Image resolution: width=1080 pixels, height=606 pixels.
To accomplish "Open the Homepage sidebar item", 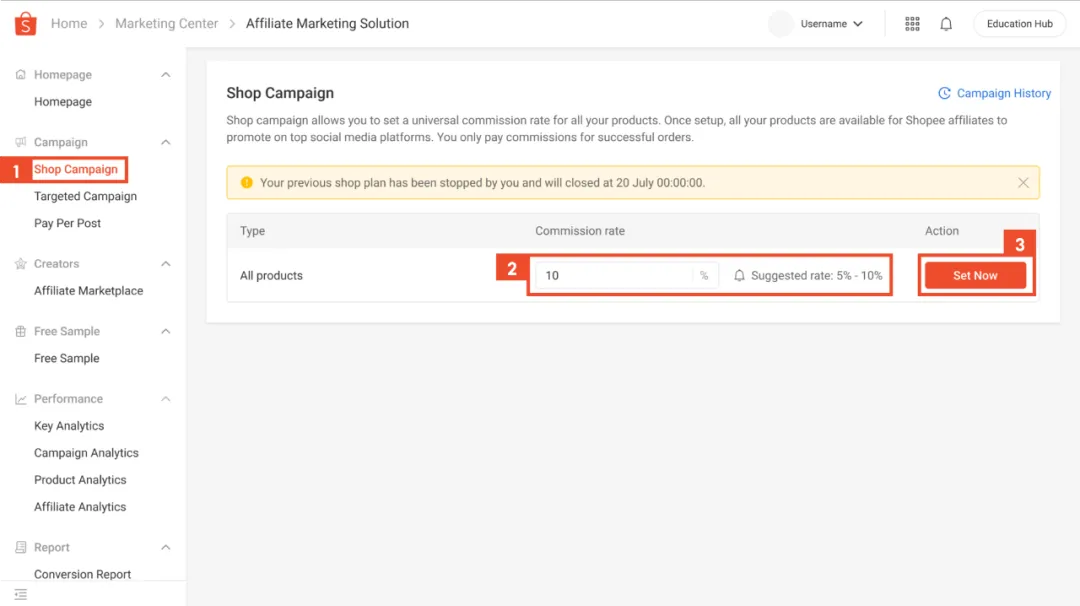I will [x=63, y=102].
